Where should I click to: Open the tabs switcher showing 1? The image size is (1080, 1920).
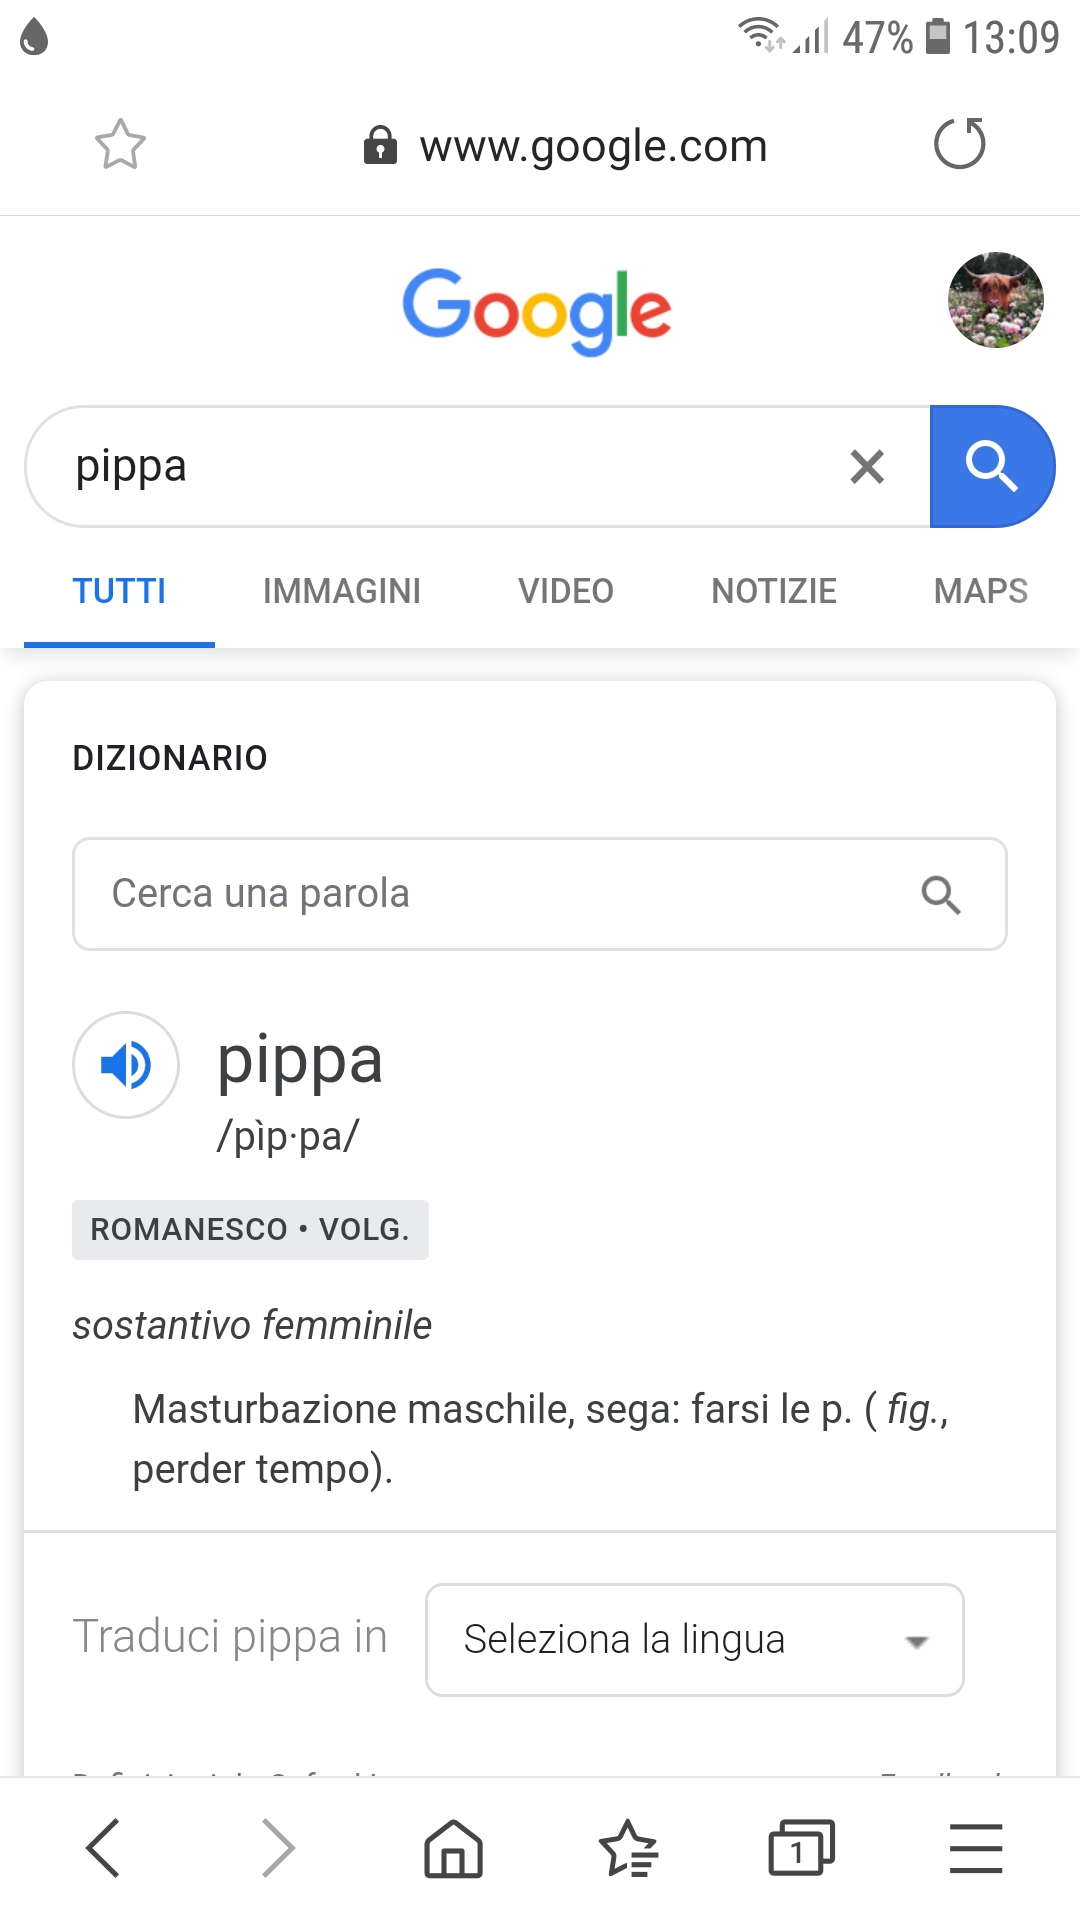tap(801, 1847)
